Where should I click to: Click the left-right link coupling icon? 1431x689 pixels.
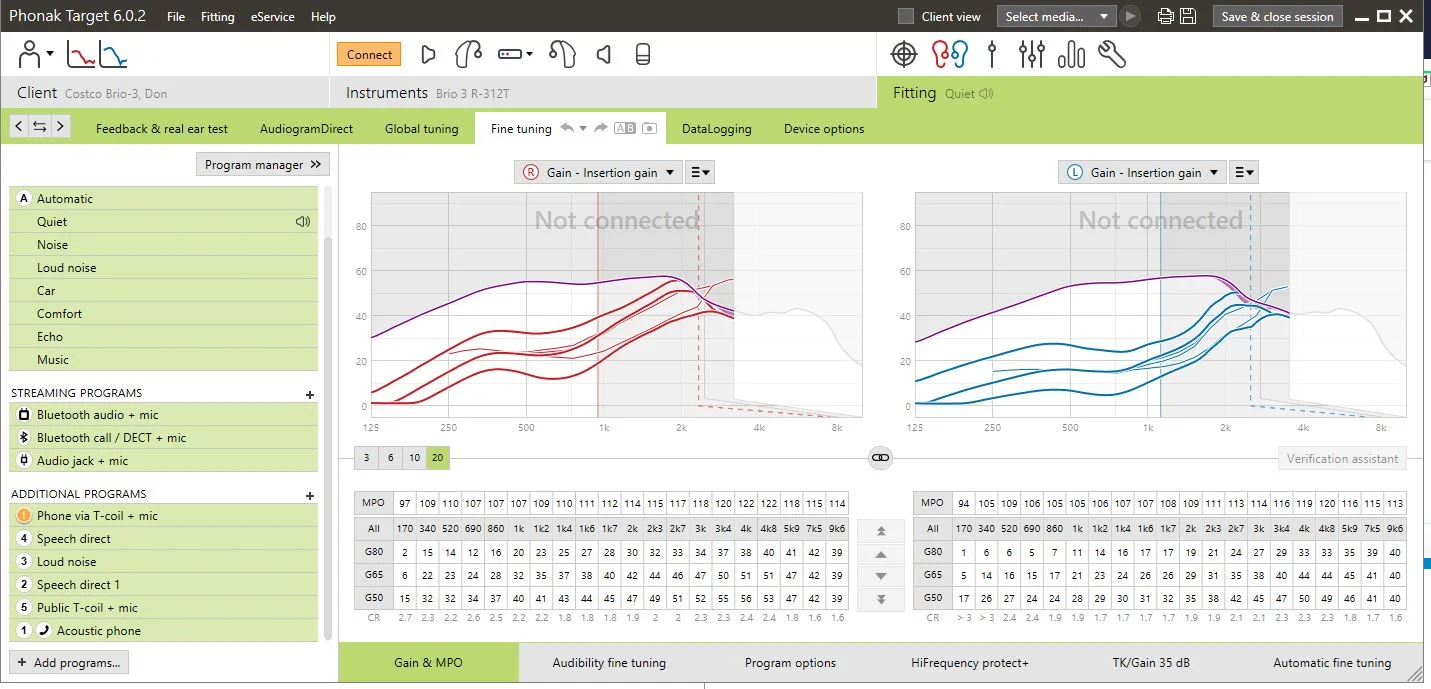pyautogui.click(x=880, y=458)
